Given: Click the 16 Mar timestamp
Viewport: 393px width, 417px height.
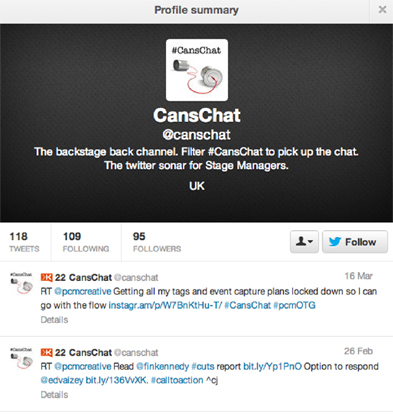Looking at the screenshot, I should 359,276.
